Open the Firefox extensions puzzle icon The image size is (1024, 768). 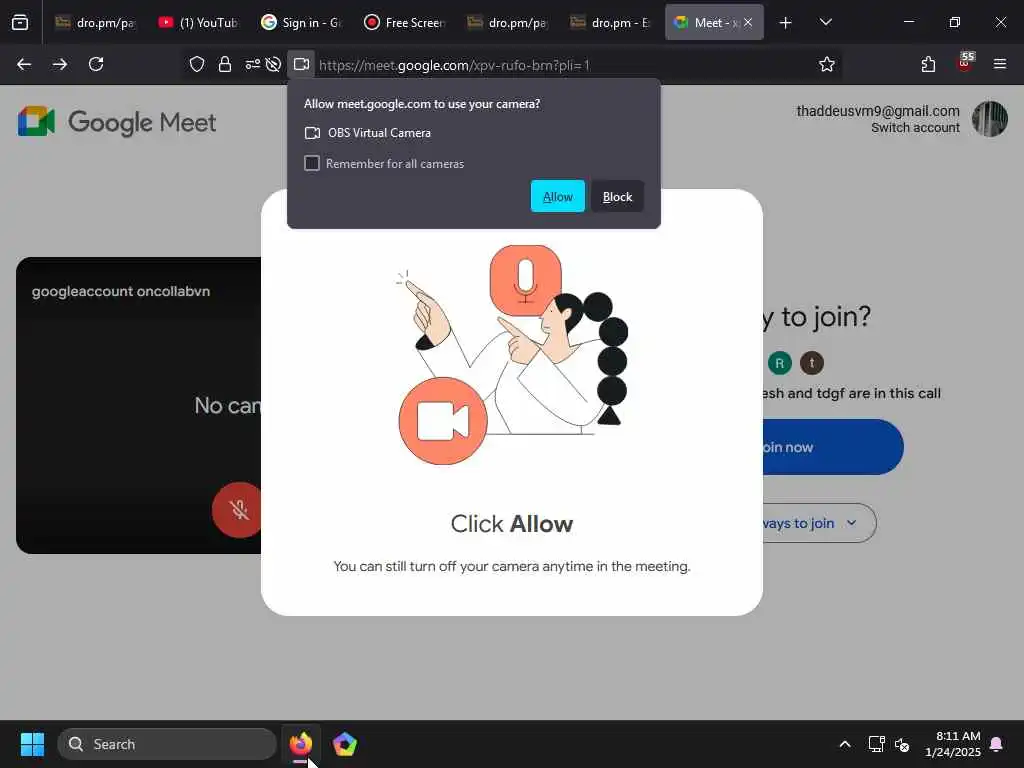click(928, 64)
